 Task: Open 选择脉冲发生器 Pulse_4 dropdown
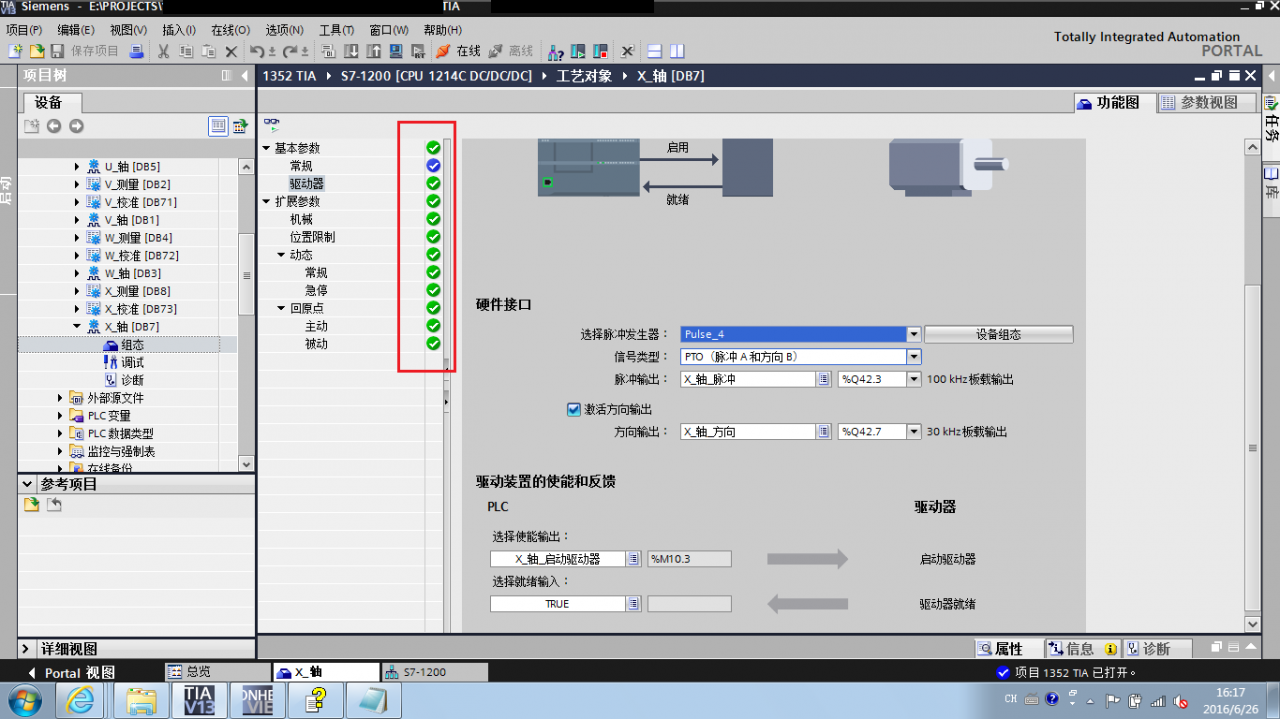pos(913,334)
